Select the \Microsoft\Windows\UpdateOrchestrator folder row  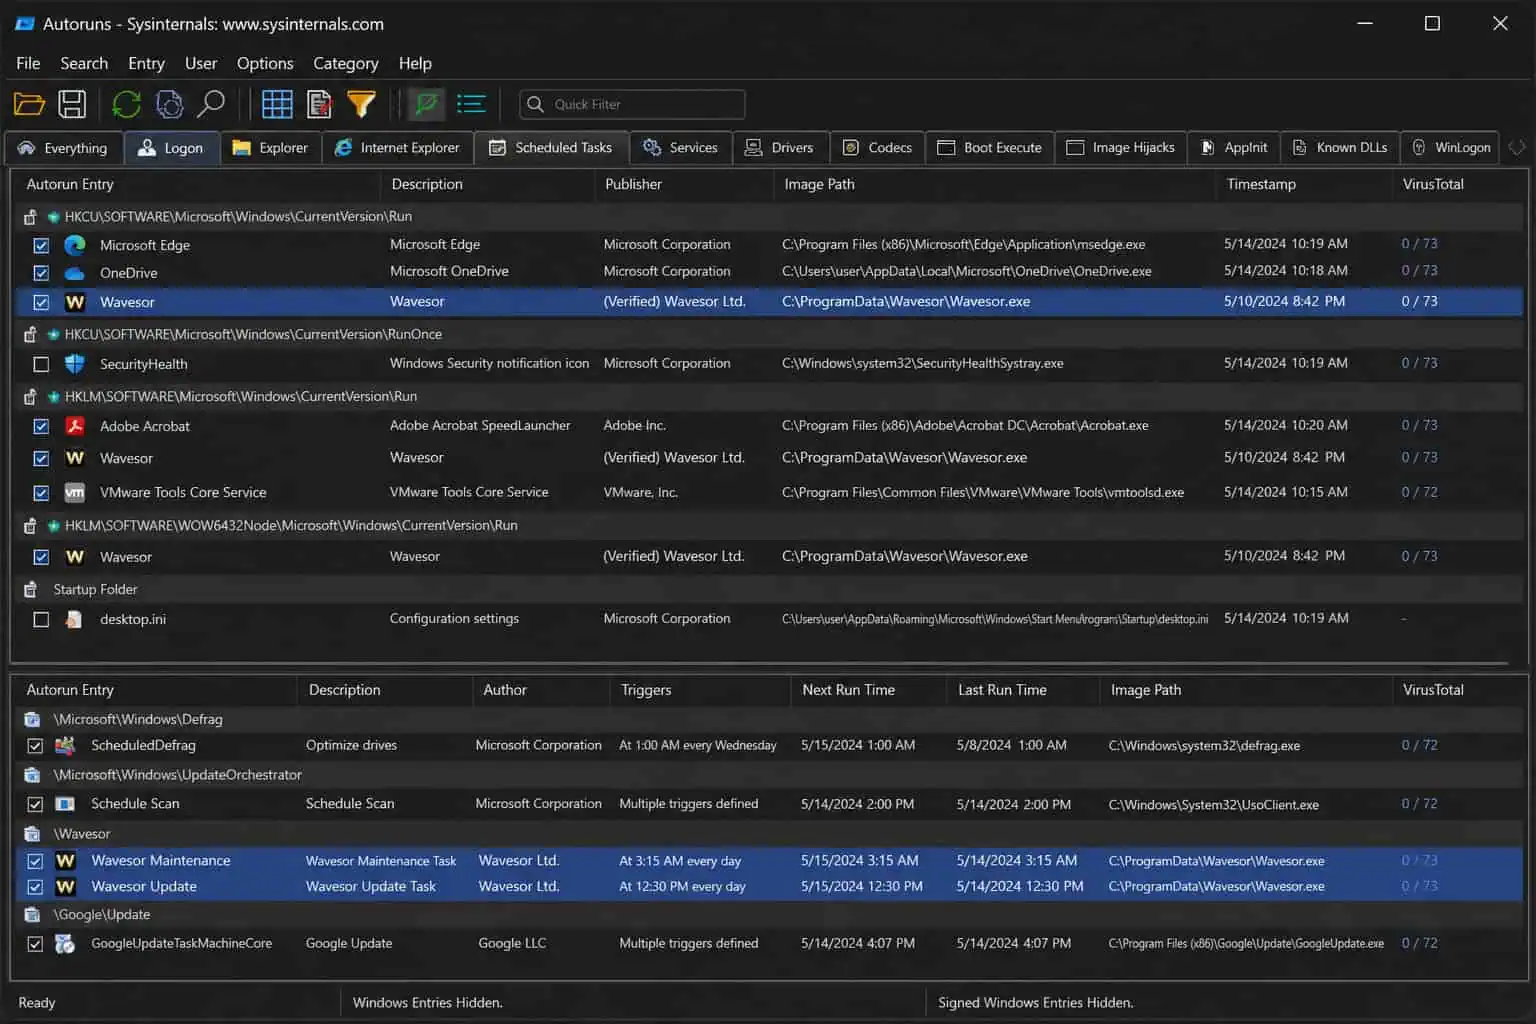click(768, 775)
